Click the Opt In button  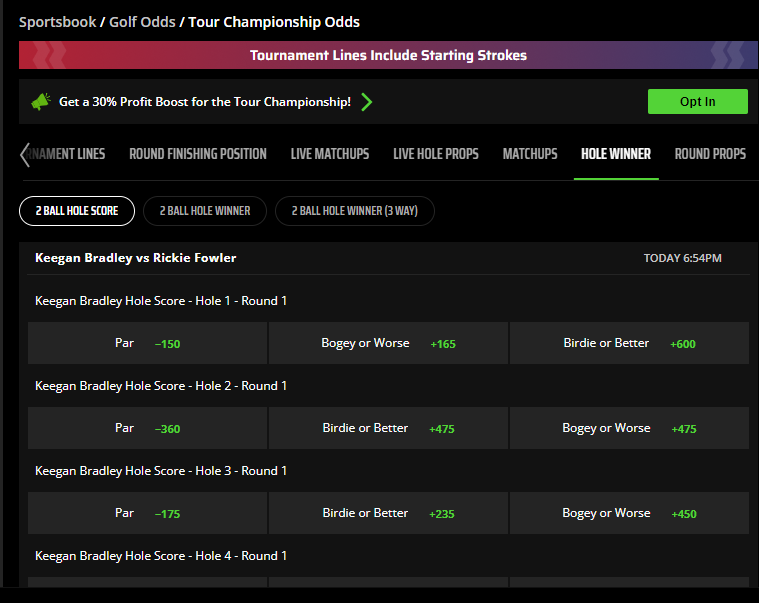coord(698,102)
